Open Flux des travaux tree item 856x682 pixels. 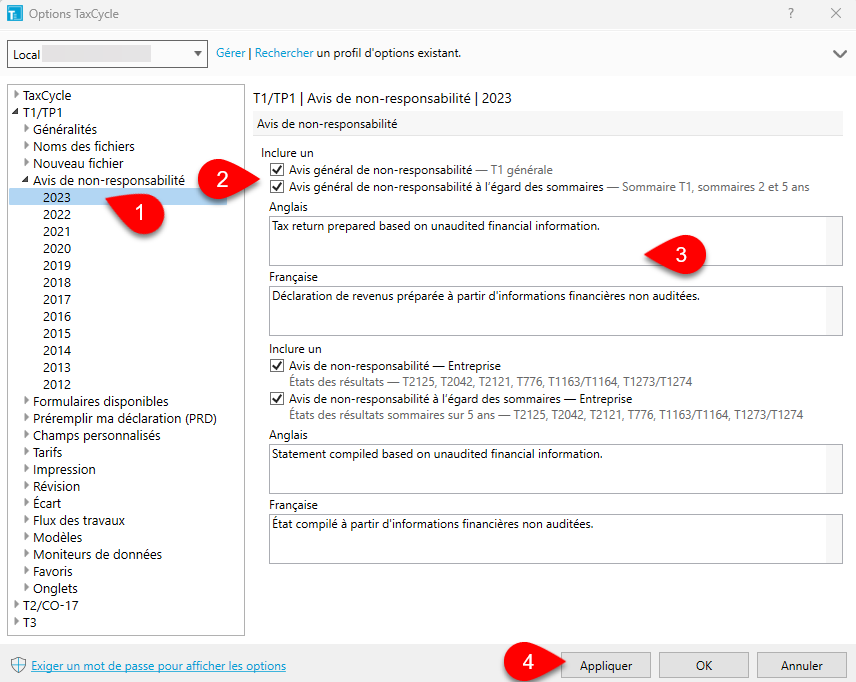click(x=79, y=520)
